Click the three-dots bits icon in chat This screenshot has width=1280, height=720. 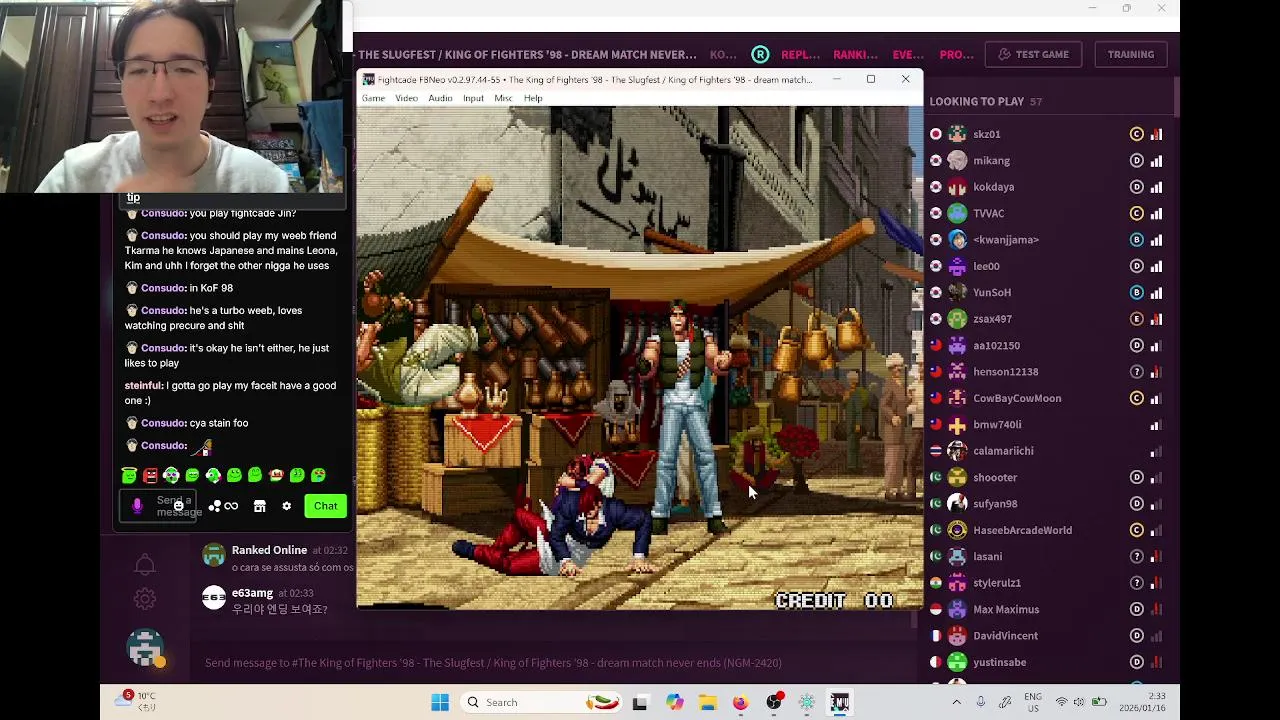(x=214, y=506)
